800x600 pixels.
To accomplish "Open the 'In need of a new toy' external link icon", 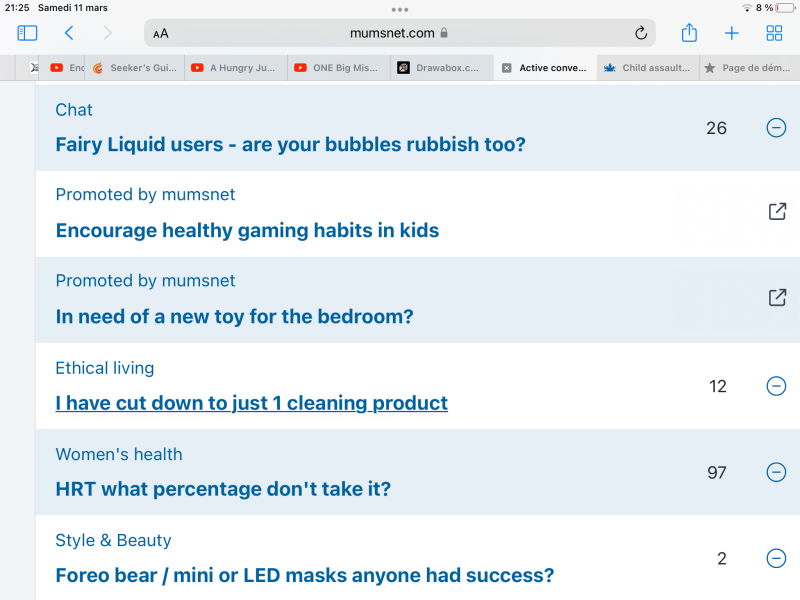I will click(x=777, y=297).
